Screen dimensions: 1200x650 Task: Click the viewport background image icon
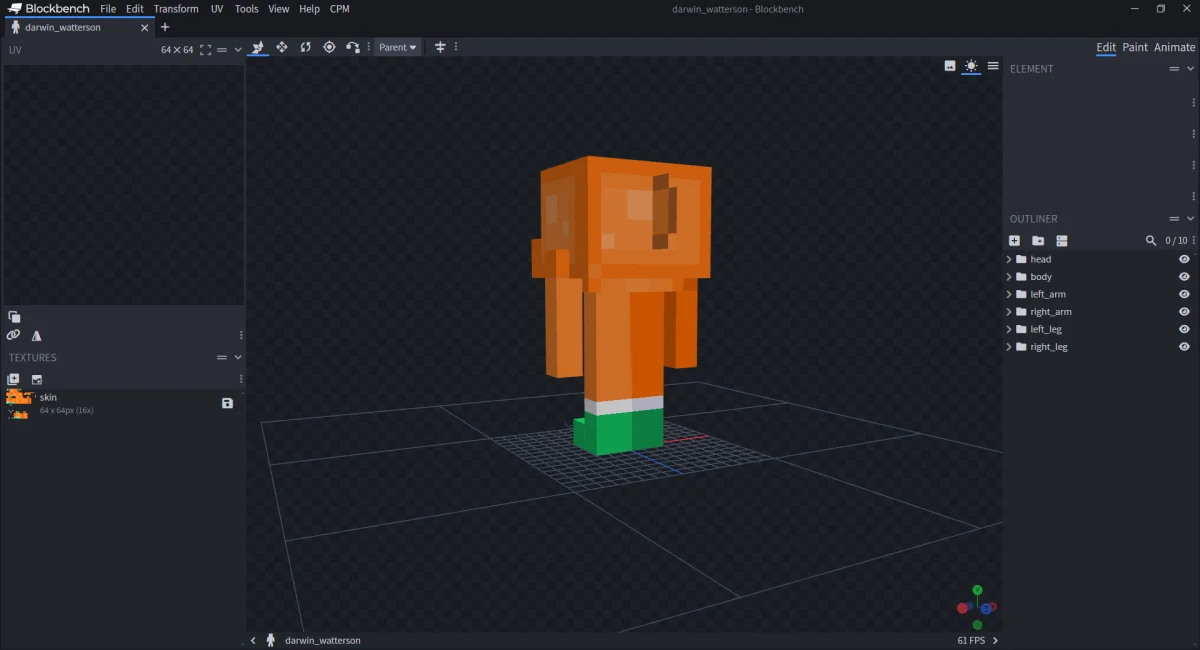pyautogui.click(x=950, y=66)
